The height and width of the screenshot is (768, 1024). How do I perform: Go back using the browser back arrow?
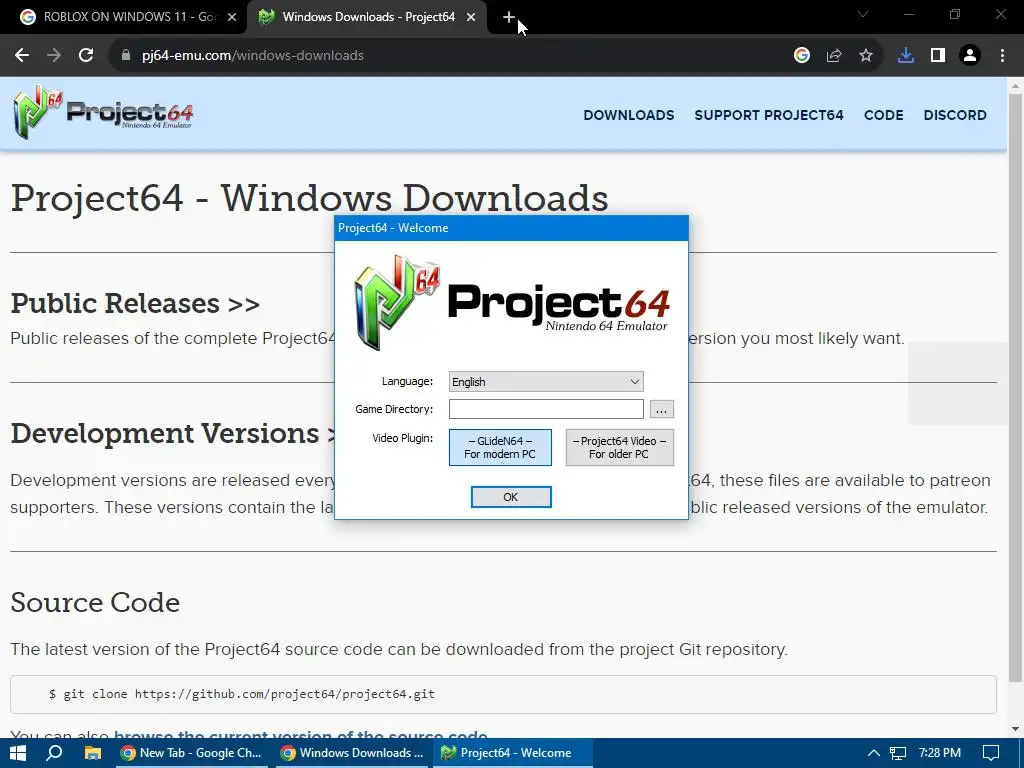pos(22,56)
